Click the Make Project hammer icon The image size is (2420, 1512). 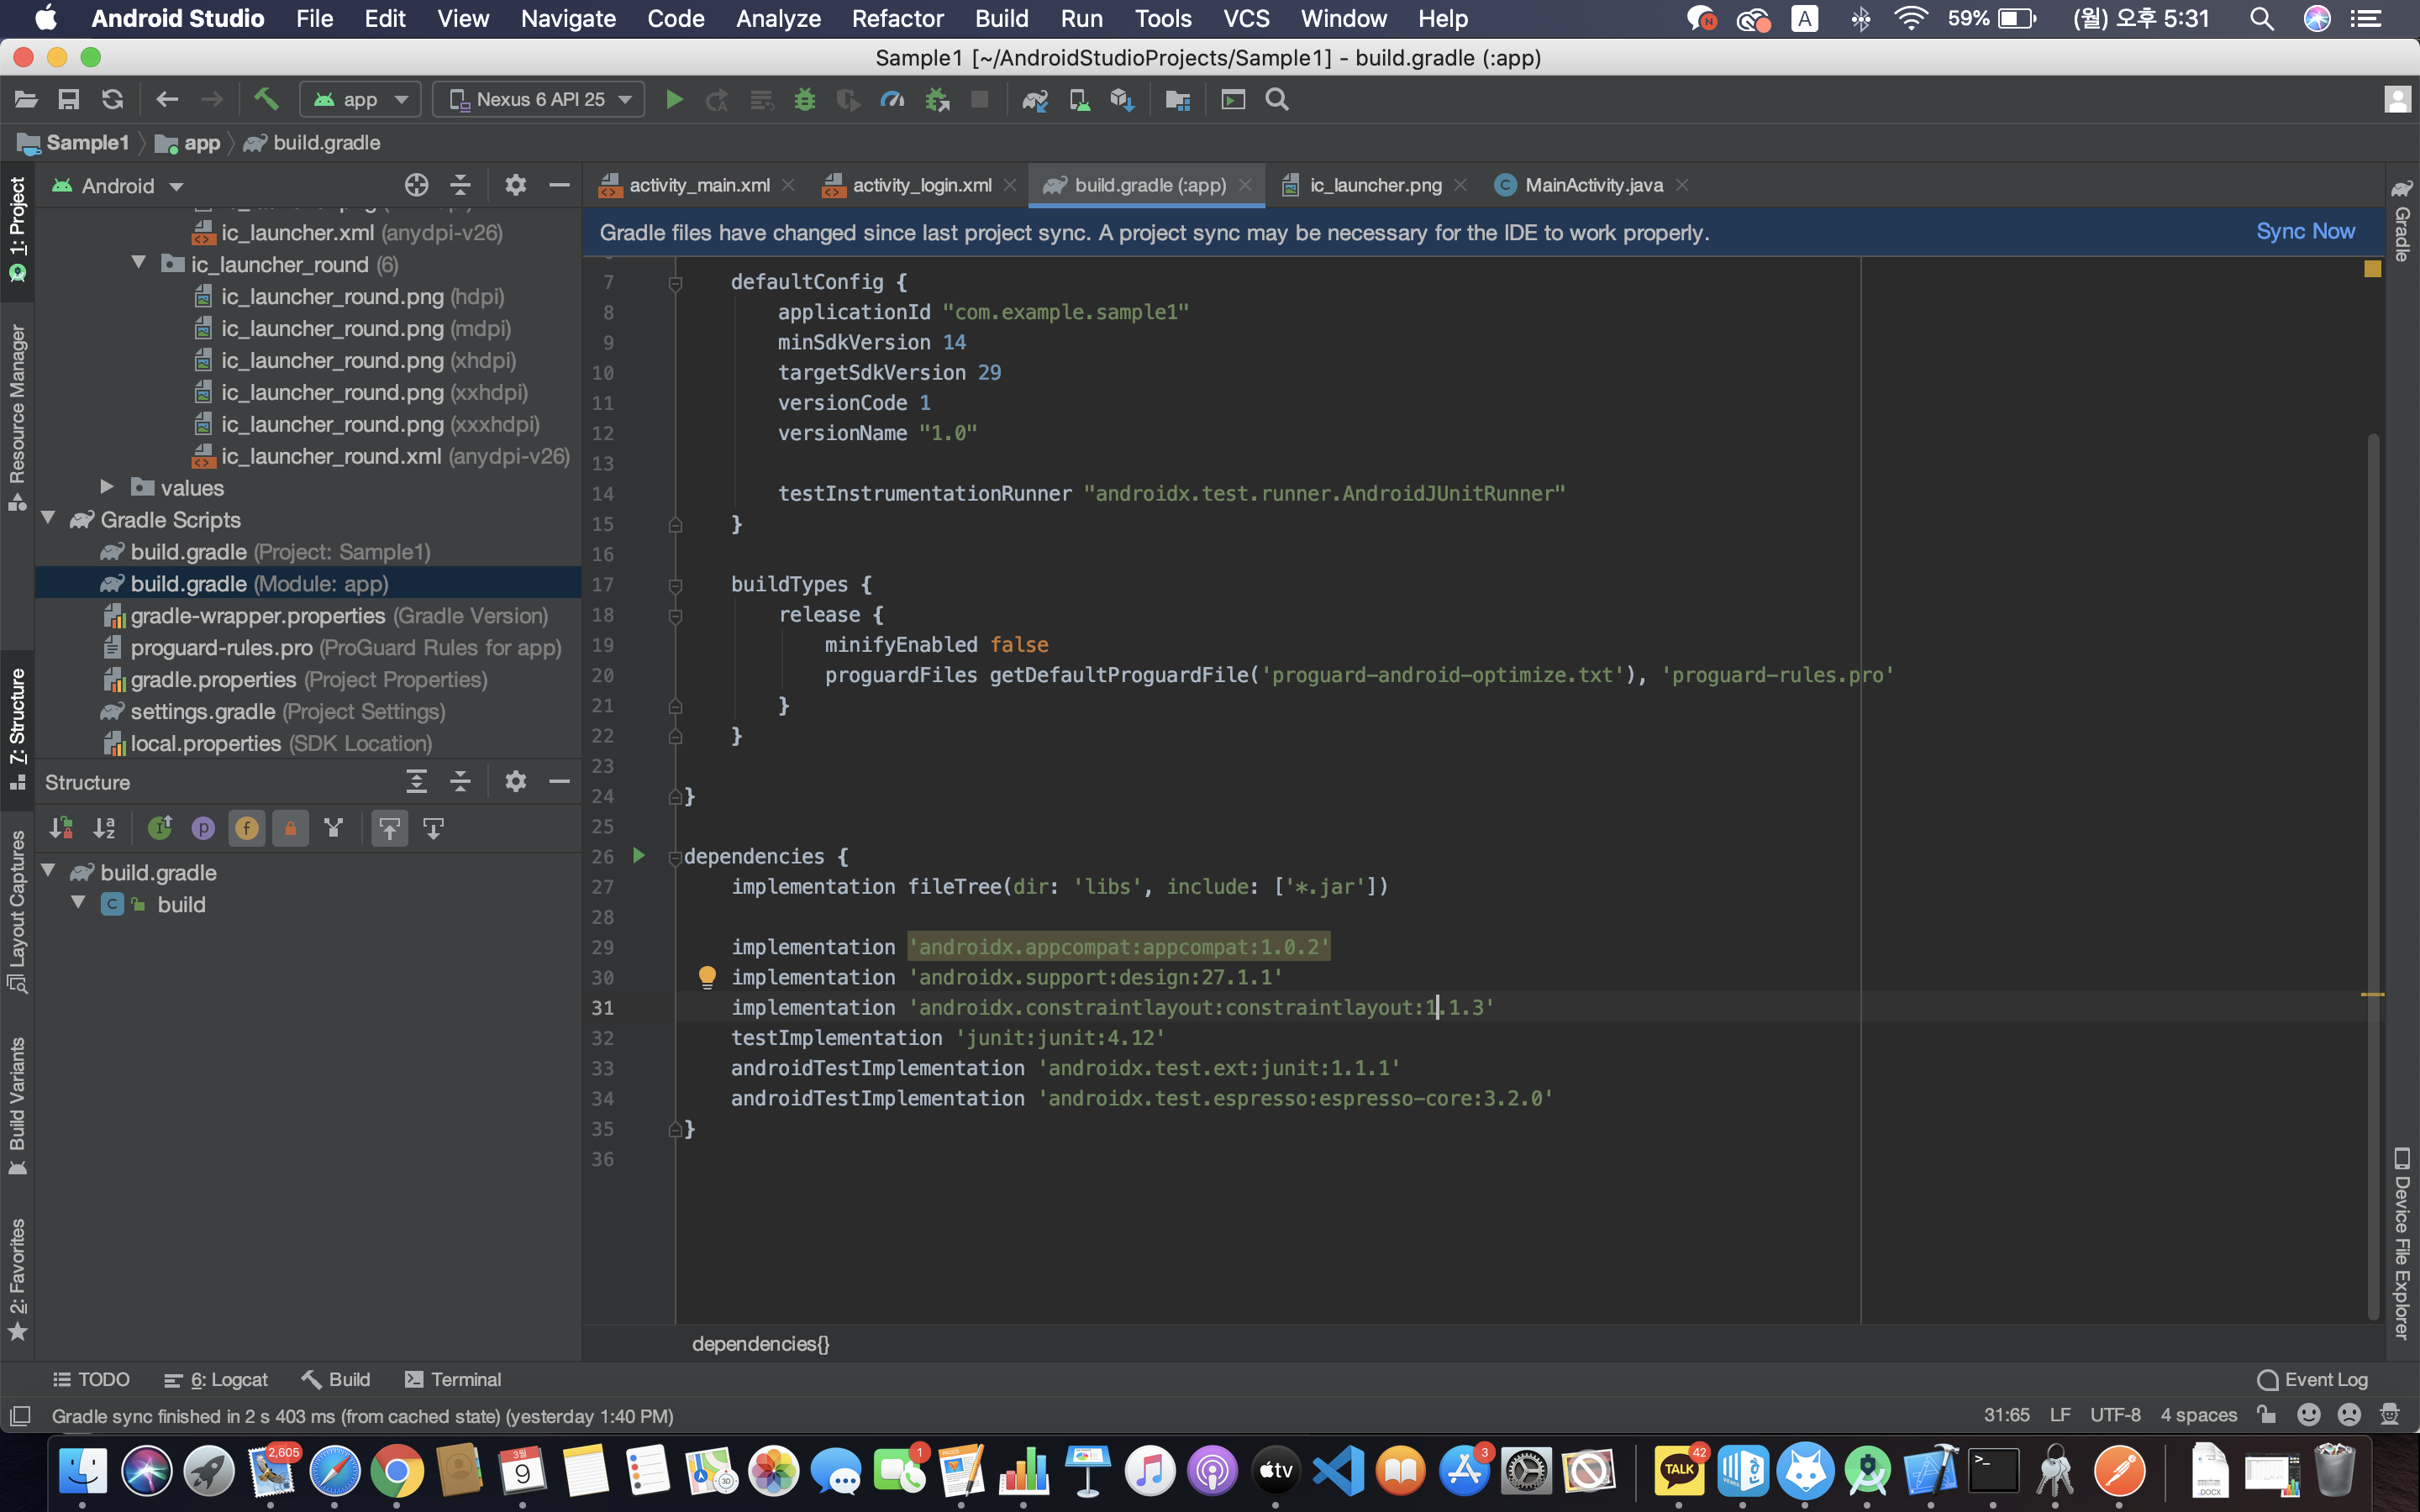(266, 99)
